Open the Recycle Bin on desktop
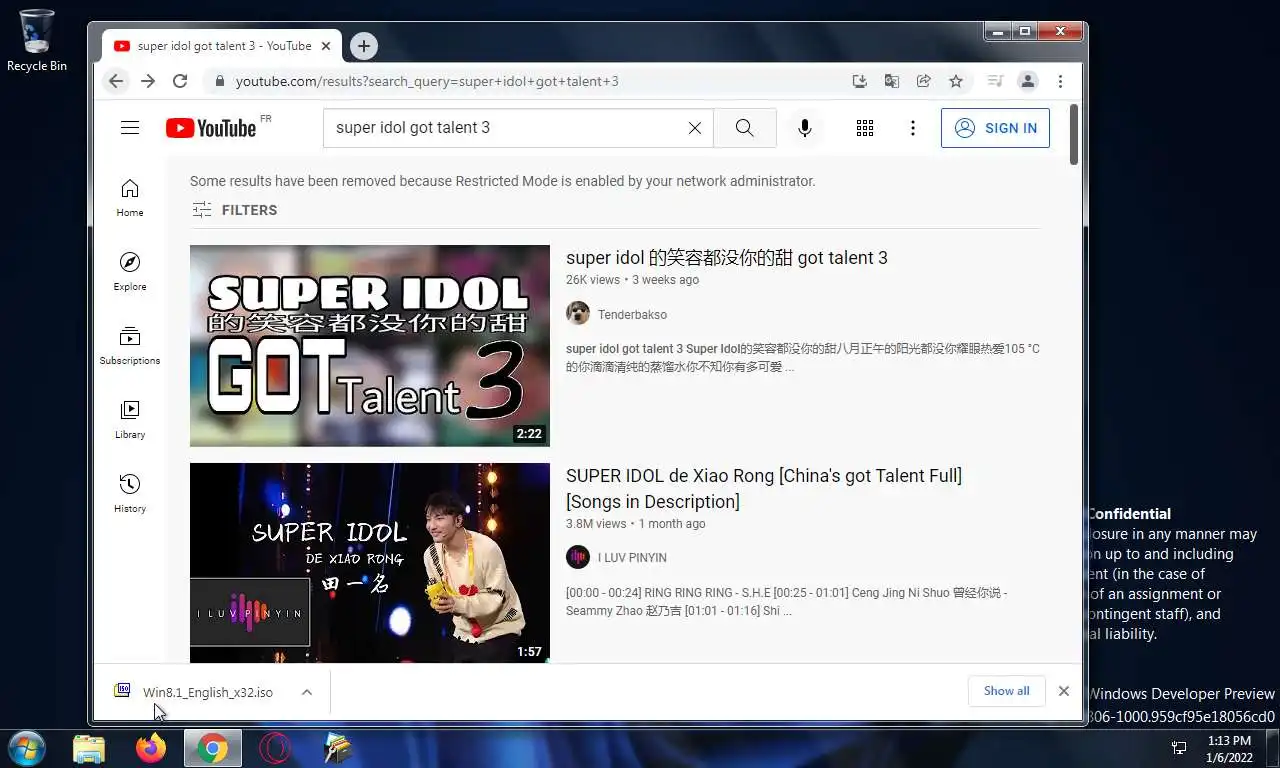The image size is (1280, 768). (37, 41)
